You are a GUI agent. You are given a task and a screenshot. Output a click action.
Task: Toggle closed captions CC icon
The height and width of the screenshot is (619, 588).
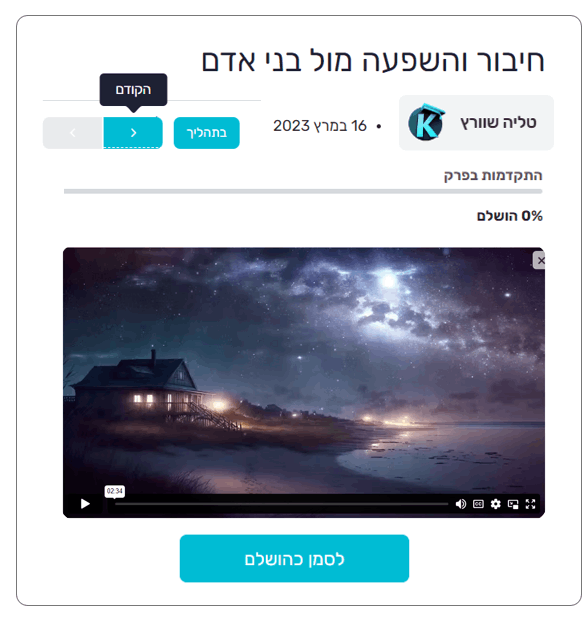pyautogui.click(x=478, y=504)
